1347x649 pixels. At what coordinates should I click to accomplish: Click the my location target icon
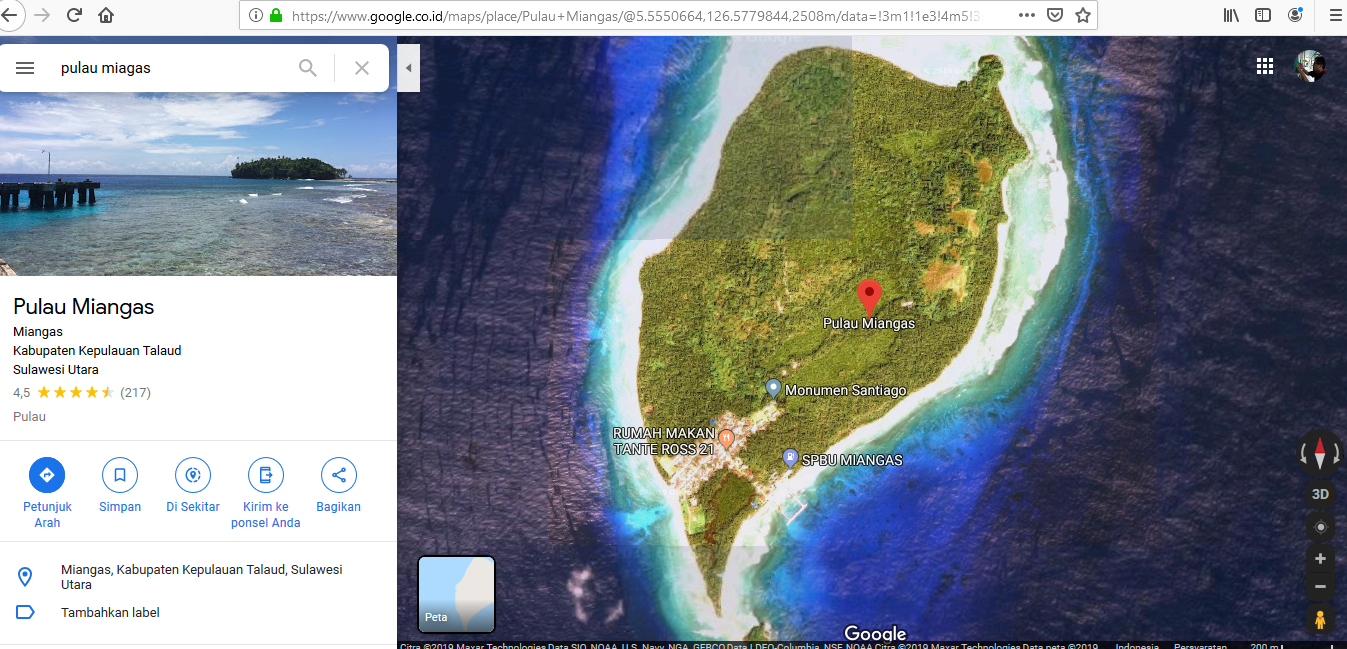point(1320,527)
